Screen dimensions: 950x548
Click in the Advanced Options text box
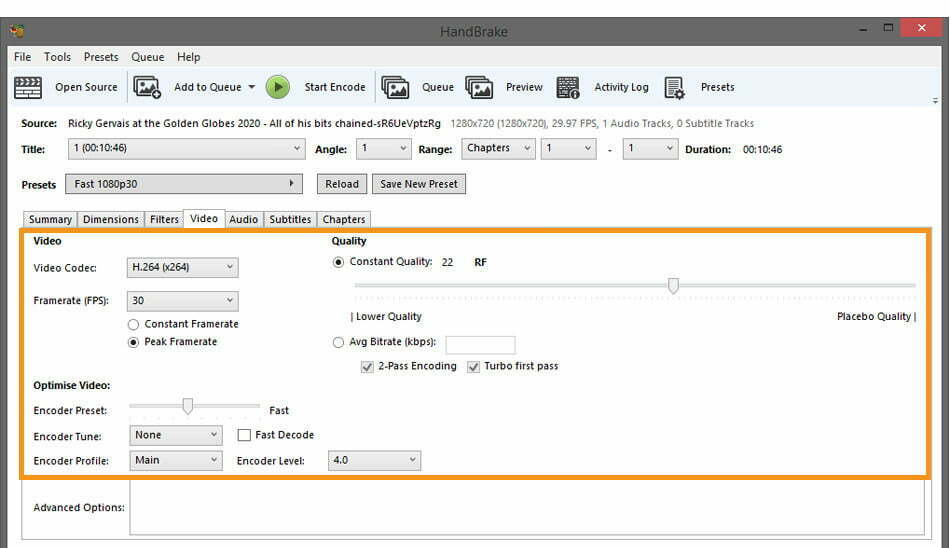pyautogui.click(x=527, y=508)
